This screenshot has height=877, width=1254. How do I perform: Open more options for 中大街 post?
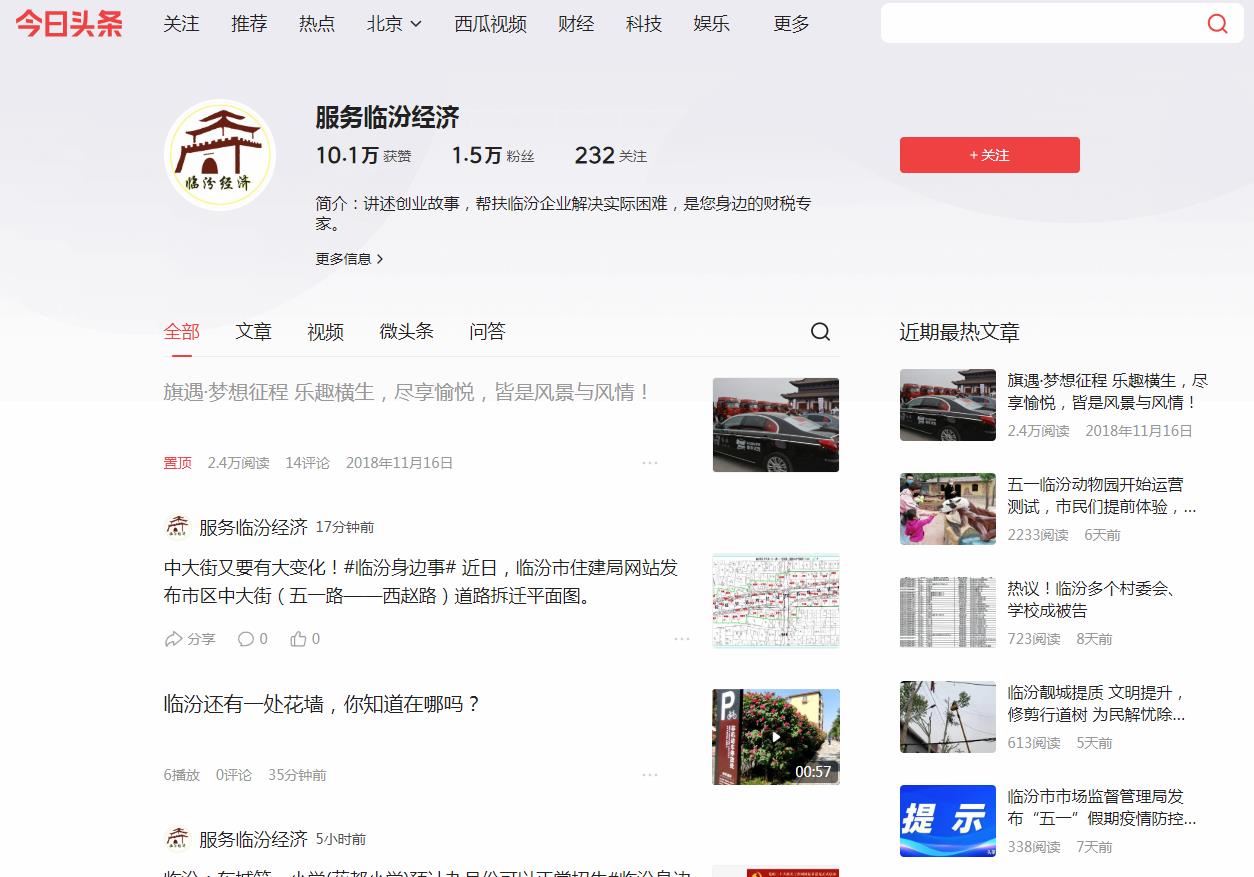click(x=682, y=639)
